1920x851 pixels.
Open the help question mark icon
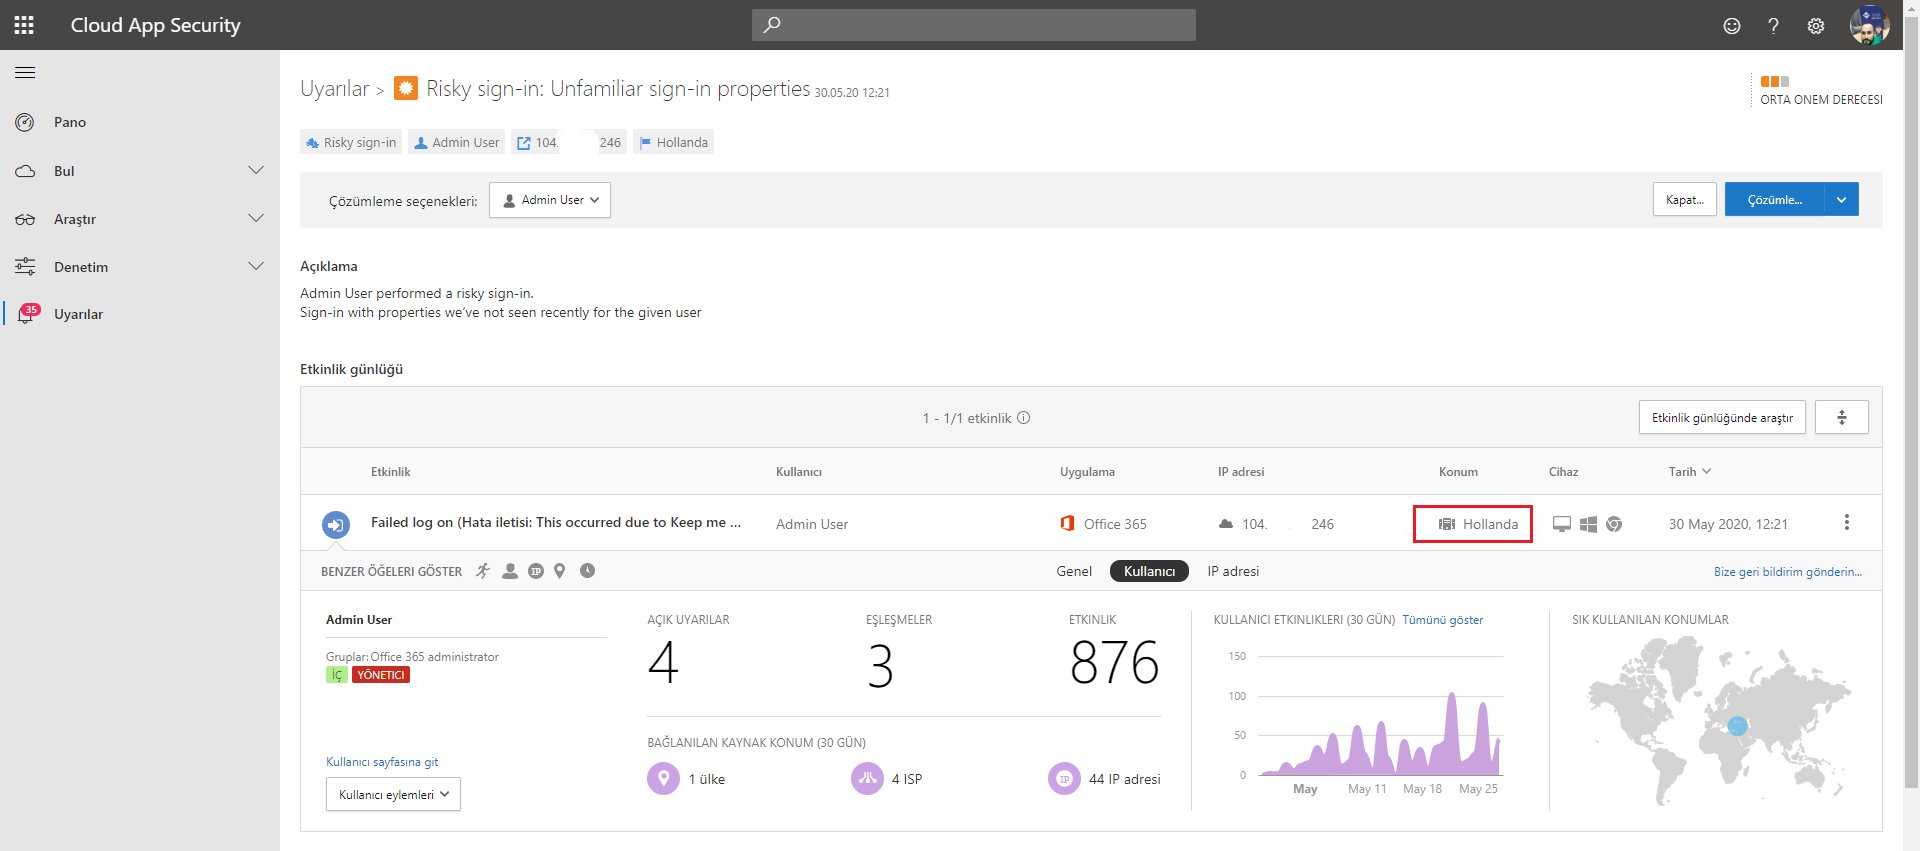(x=1773, y=26)
